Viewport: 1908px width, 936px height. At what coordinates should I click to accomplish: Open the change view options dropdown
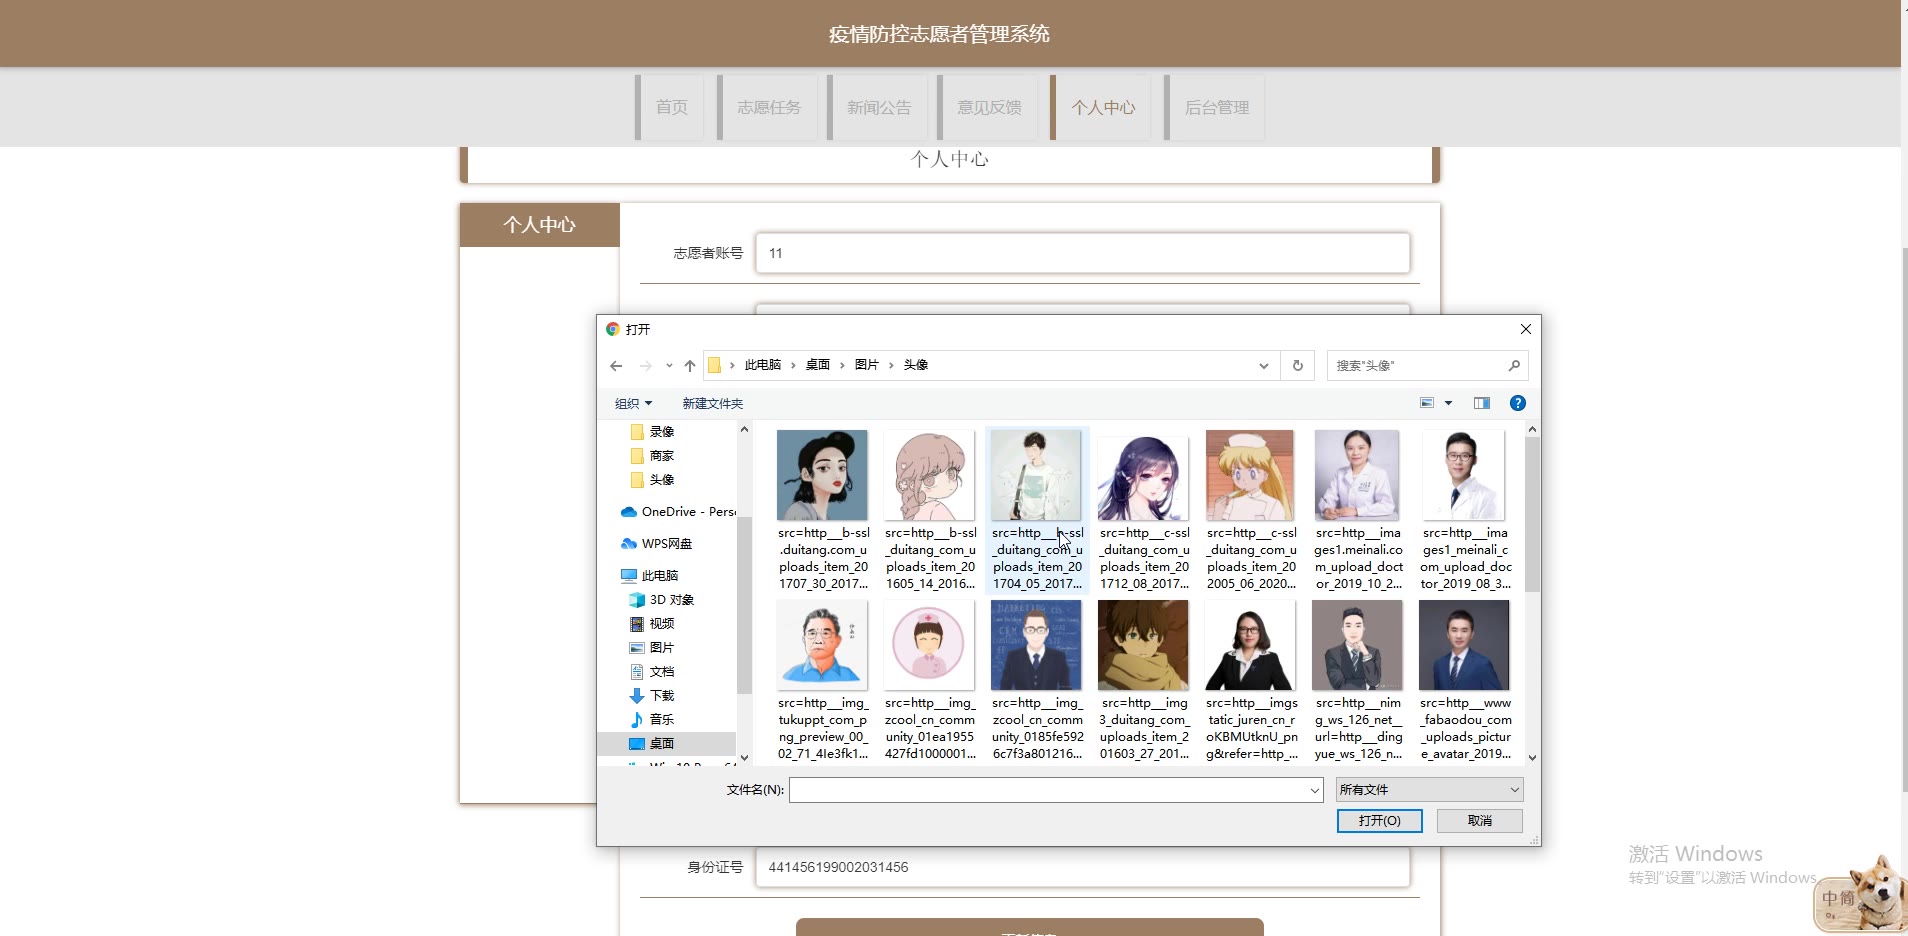coord(1448,403)
